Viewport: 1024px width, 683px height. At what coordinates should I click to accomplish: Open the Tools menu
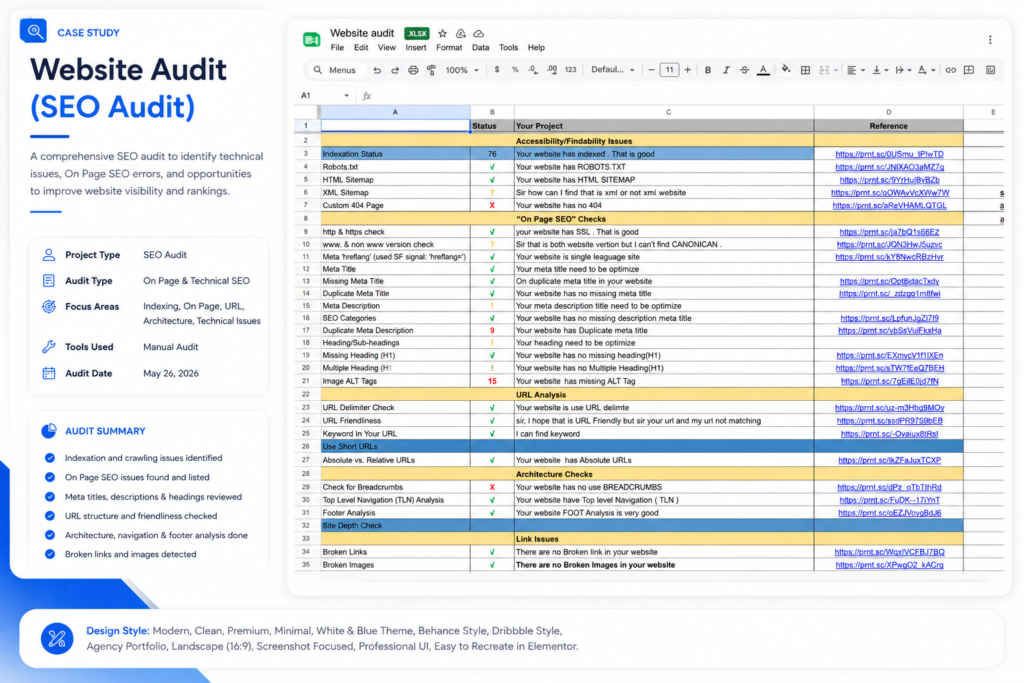[508, 48]
